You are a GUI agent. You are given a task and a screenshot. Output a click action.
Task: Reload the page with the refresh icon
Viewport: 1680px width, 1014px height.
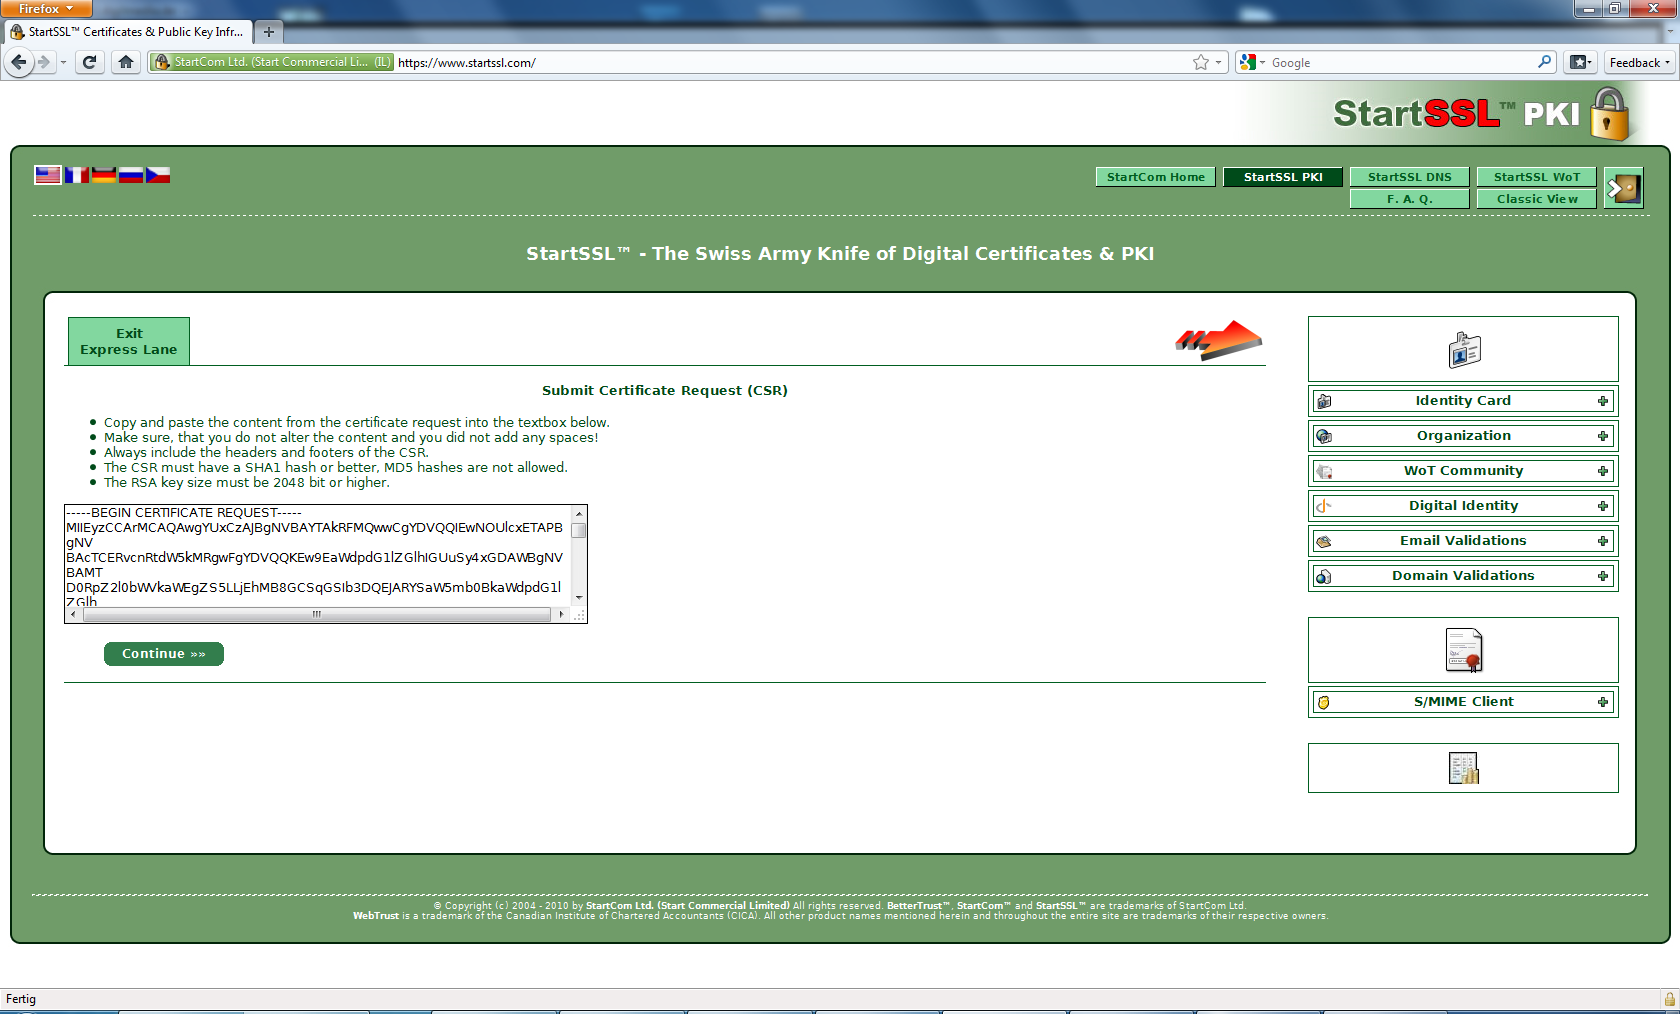pos(89,62)
